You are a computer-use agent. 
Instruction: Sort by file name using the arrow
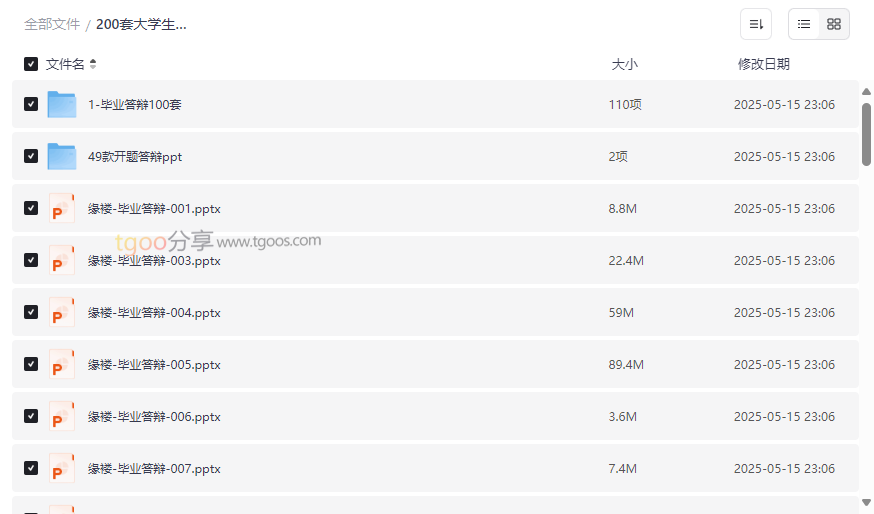[x=93, y=64]
